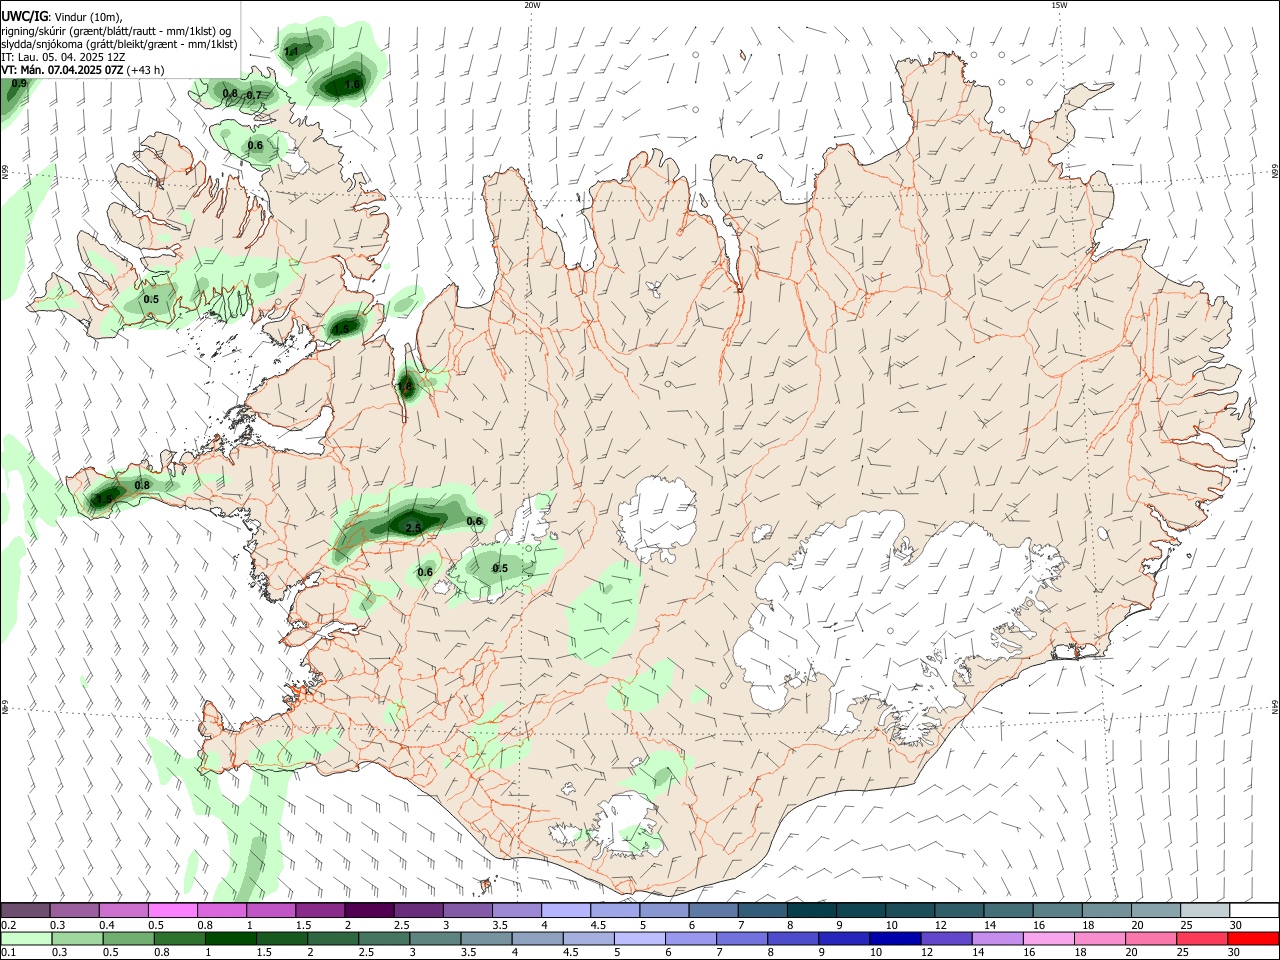Click the 12 label on the lower color scale

click(927, 952)
